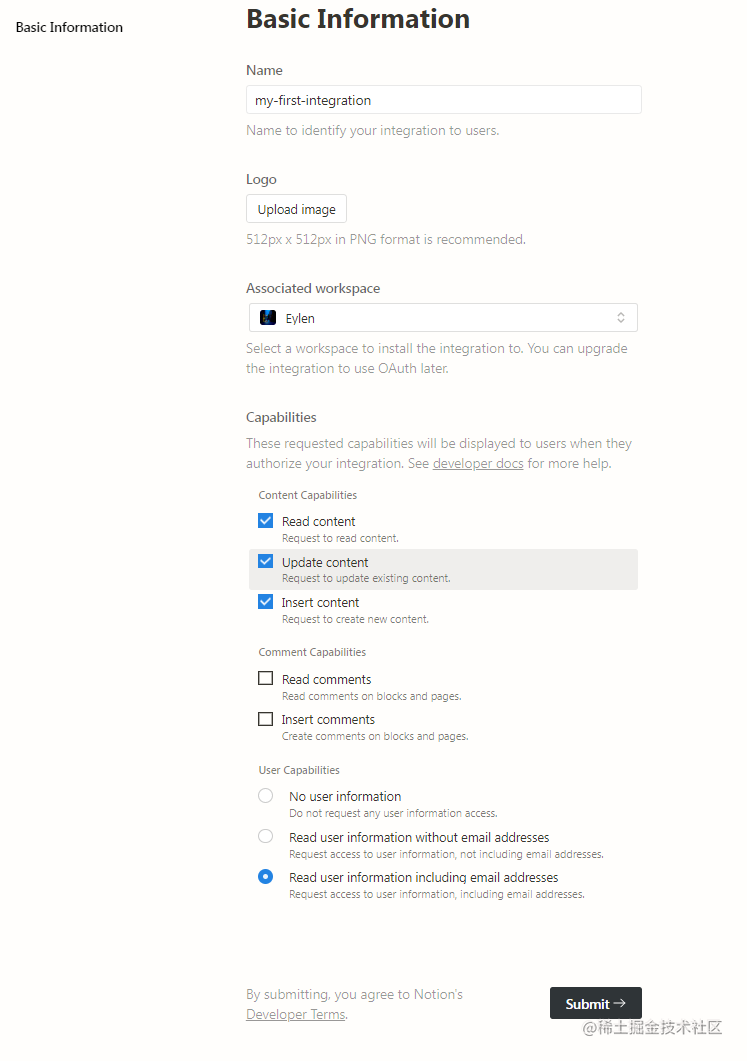Click the Upload image button

pyautogui.click(x=296, y=208)
